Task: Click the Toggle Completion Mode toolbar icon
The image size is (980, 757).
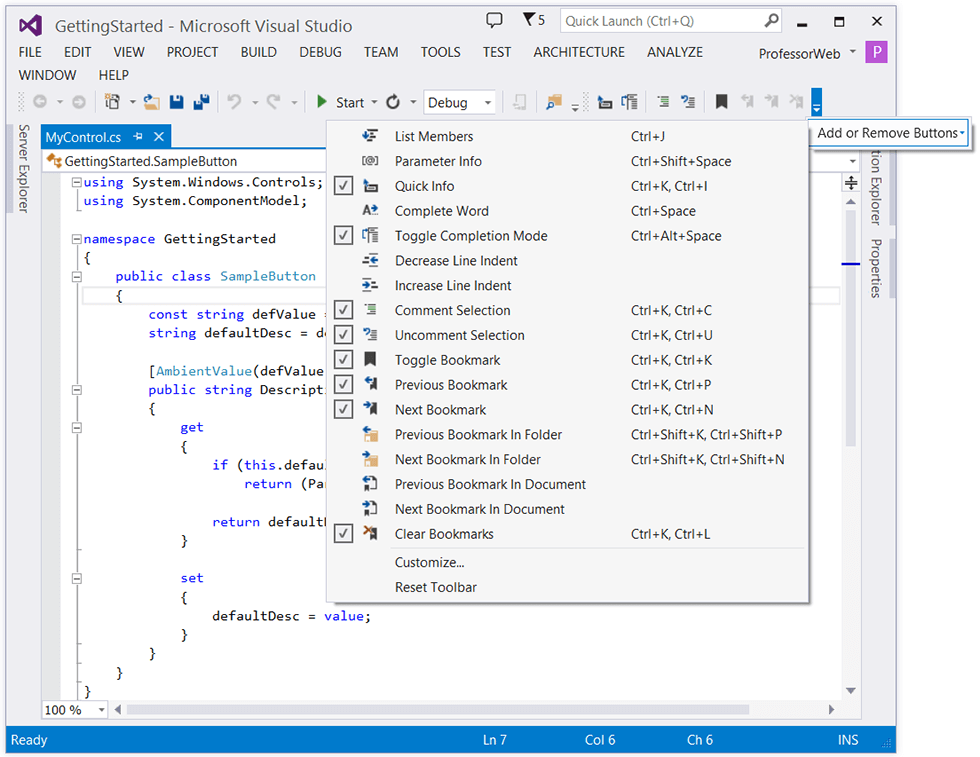Action: pos(629,101)
